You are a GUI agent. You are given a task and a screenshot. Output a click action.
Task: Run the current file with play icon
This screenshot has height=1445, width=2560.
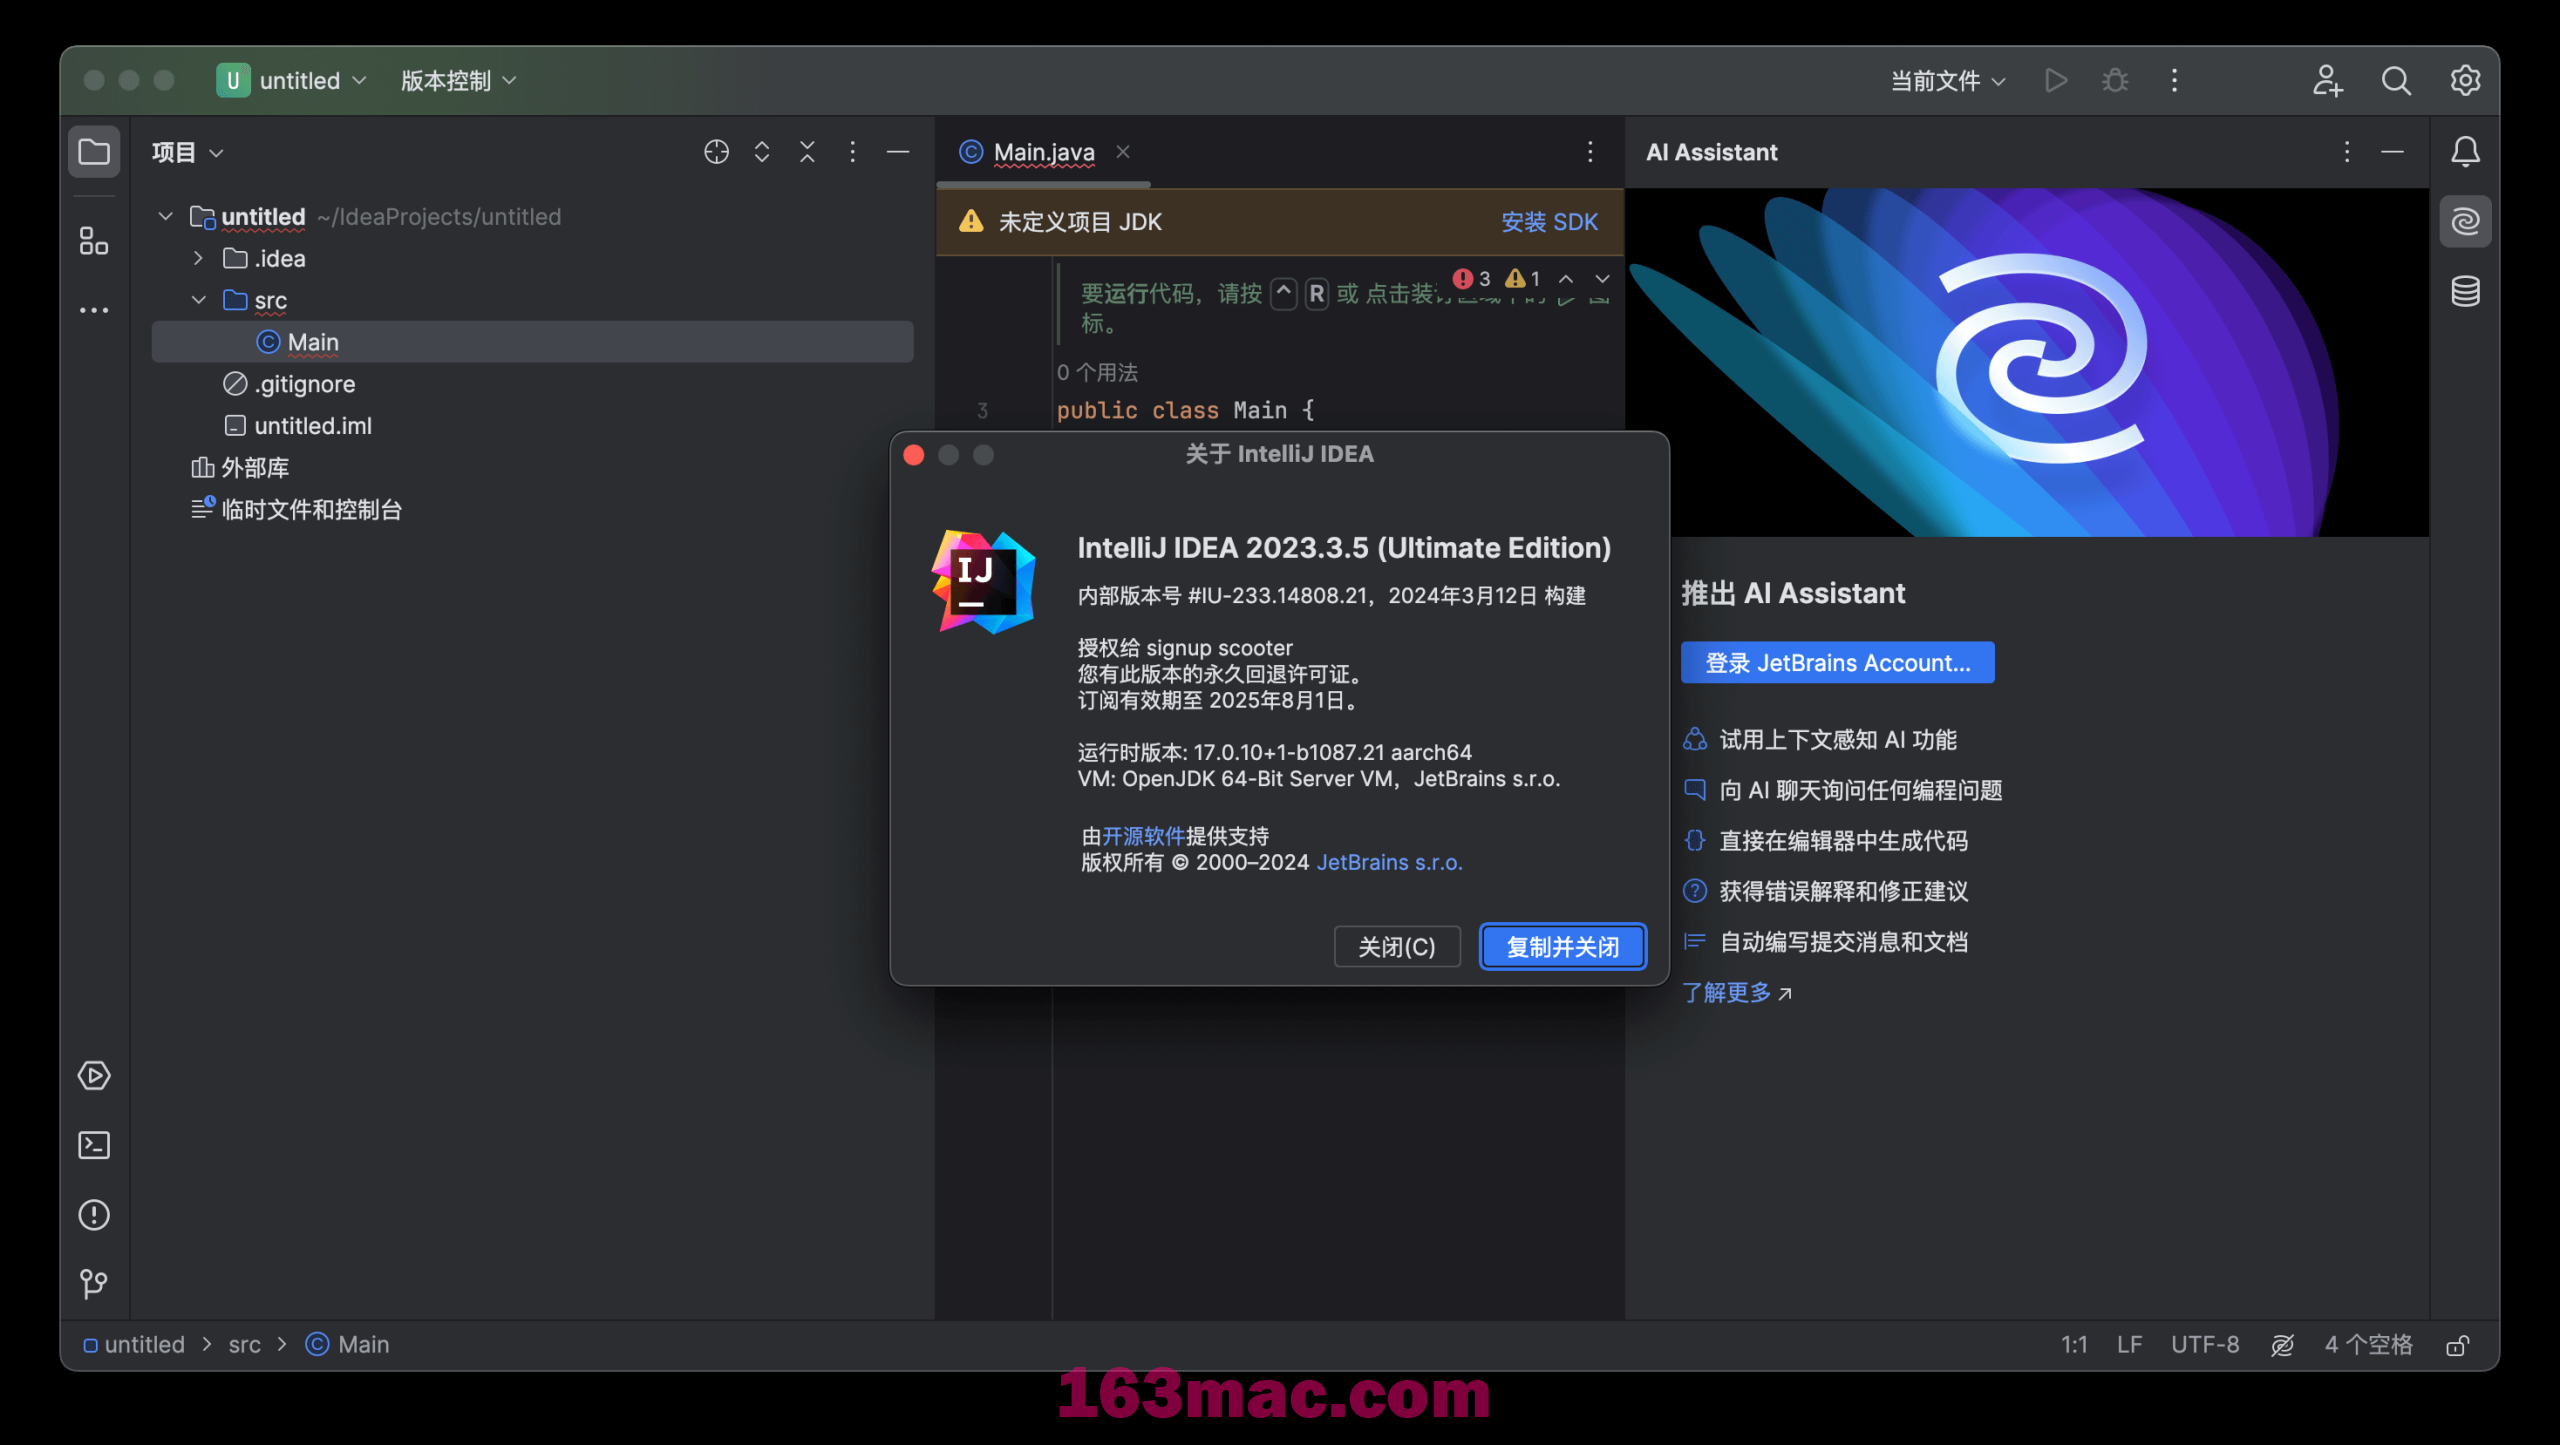coord(2056,81)
